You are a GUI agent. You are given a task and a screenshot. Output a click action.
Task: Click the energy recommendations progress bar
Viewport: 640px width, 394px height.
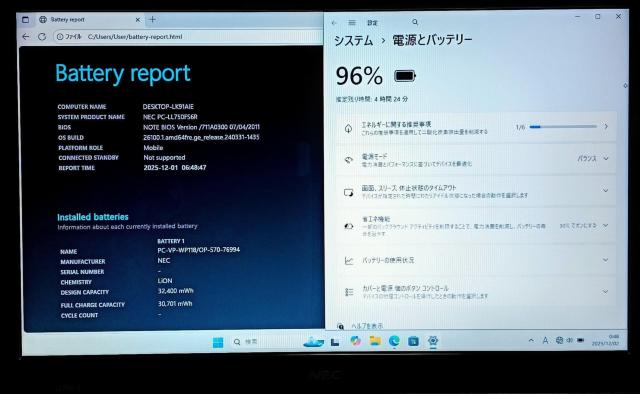coord(563,127)
